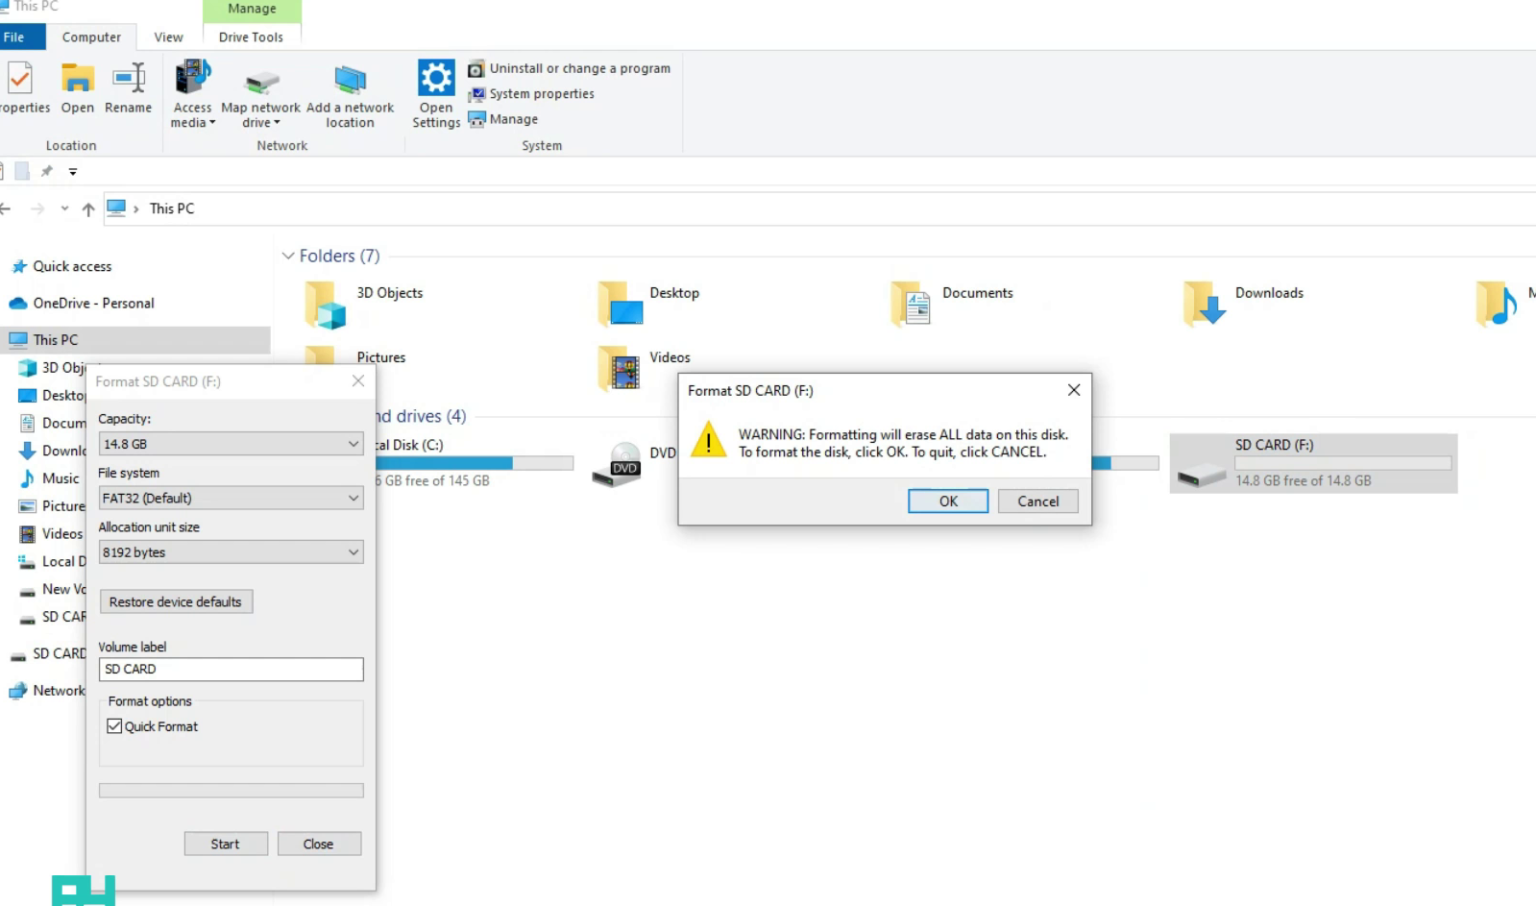Click the up-directory arrow in address bar
The width and height of the screenshot is (1536, 906).
[88, 209]
